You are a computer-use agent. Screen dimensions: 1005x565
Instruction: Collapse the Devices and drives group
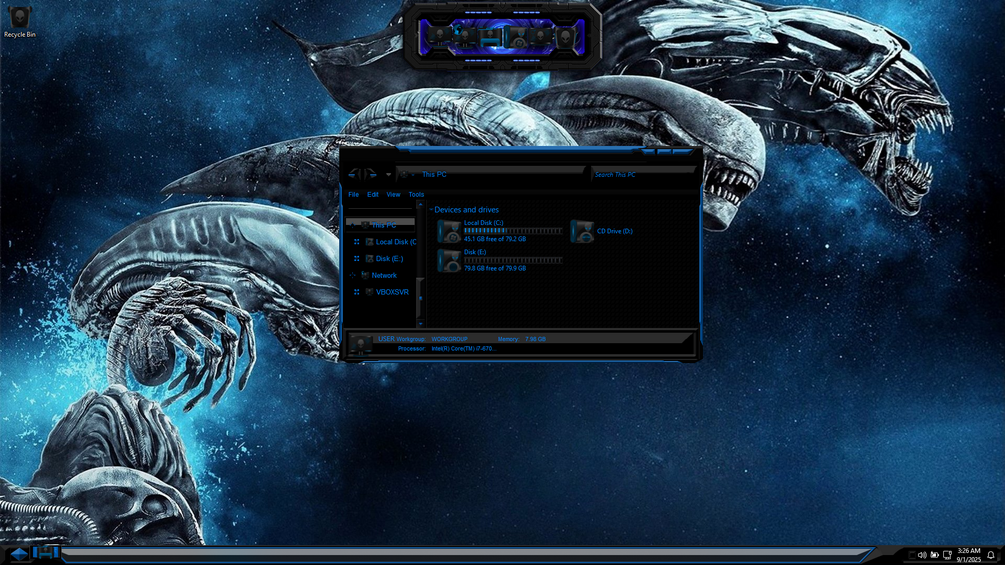pyautogui.click(x=431, y=209)
